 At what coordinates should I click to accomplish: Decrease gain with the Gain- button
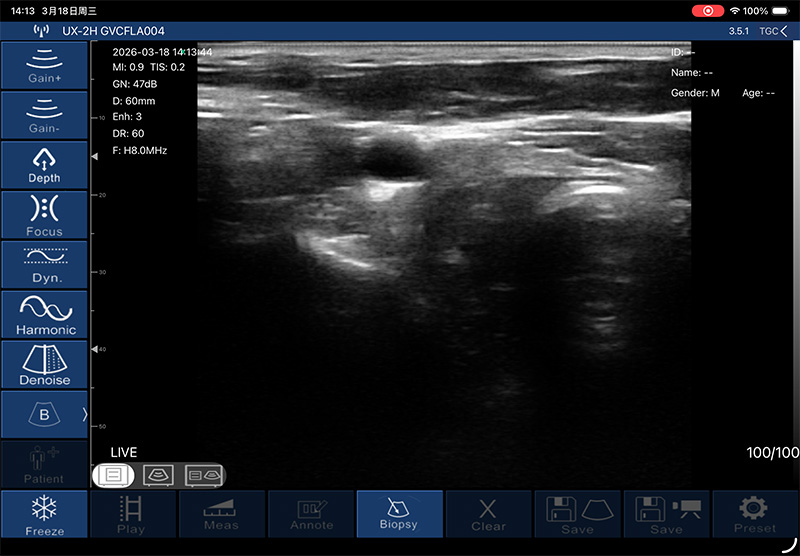(44, 114)
